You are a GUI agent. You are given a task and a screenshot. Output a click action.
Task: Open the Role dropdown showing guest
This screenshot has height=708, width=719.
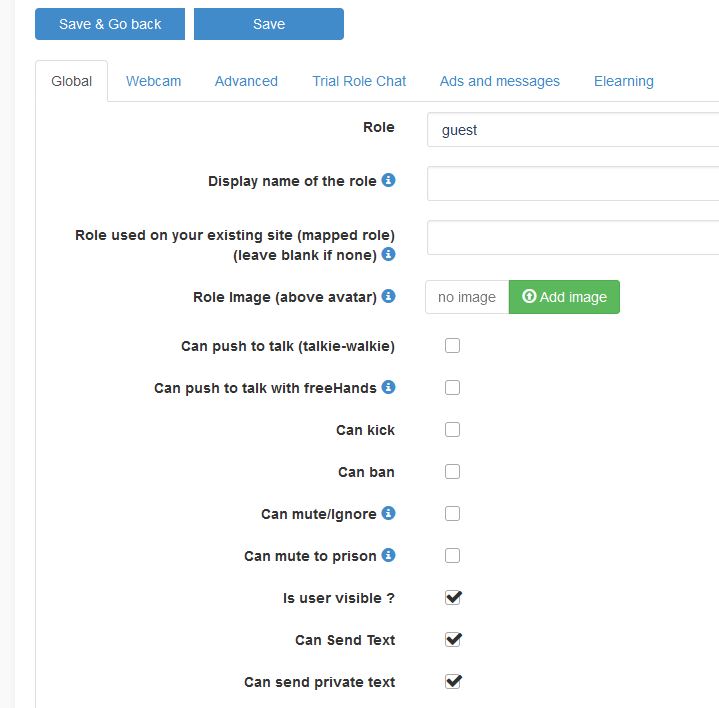[x=573, y=130]
